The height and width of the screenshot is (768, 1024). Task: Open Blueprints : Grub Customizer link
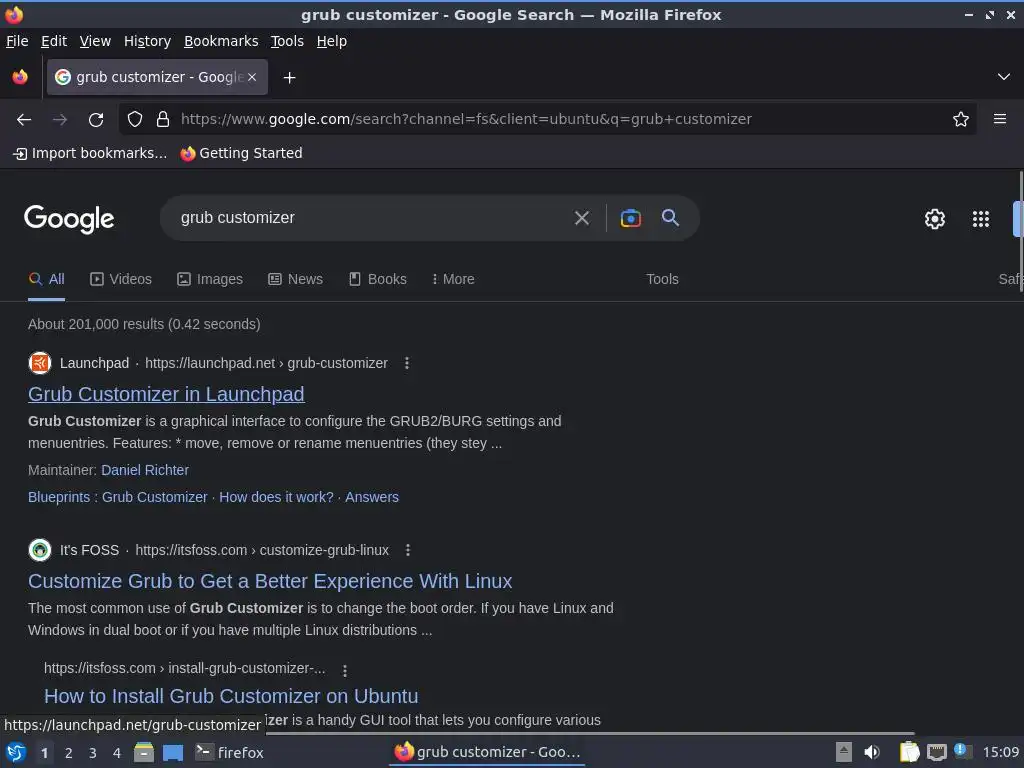(x=118, y=498)
